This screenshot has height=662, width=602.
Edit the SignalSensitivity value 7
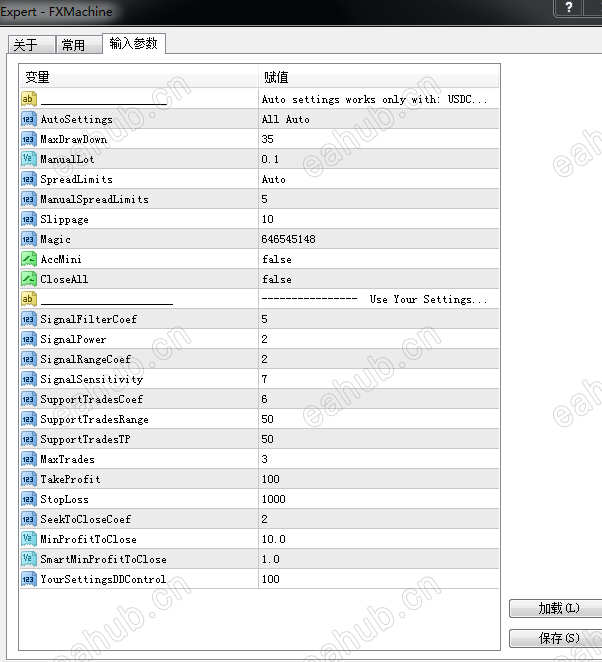(x=378, y=379)
